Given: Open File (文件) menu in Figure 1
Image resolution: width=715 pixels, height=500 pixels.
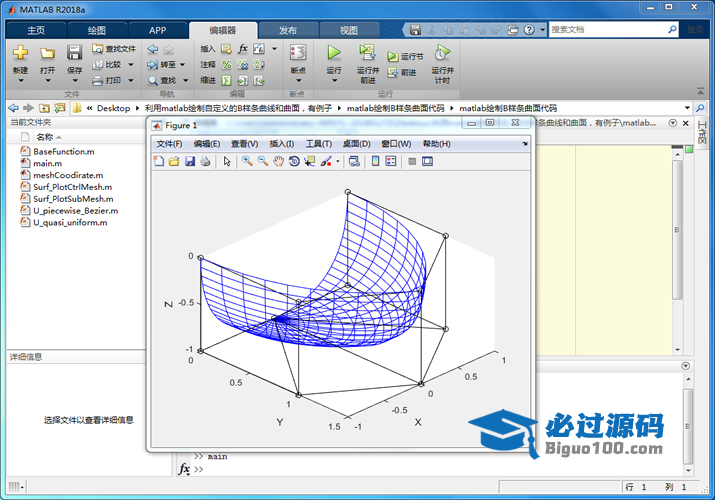Looking at the screenshot, I should coord(169,144).
